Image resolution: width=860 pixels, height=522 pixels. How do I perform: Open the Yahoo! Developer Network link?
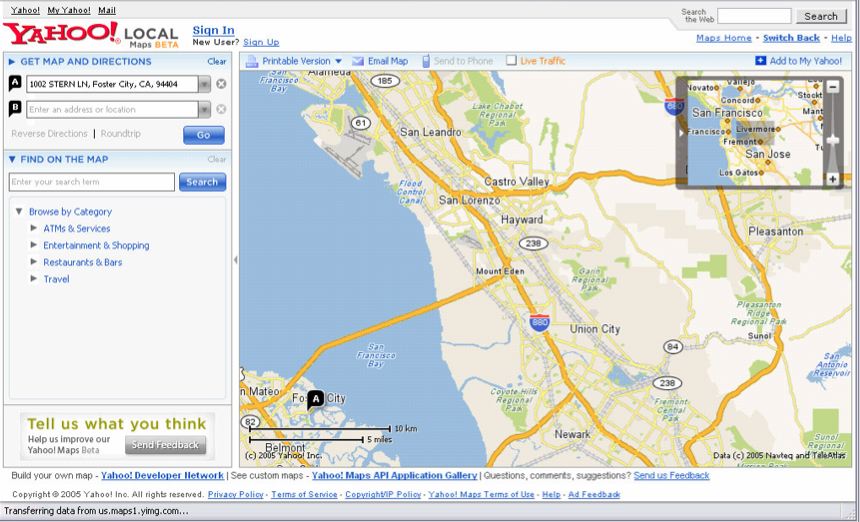pos(162,475)
